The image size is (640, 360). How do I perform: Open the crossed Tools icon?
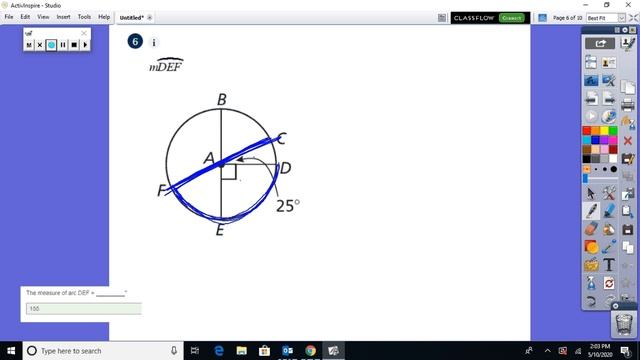(x=609, y=193)
